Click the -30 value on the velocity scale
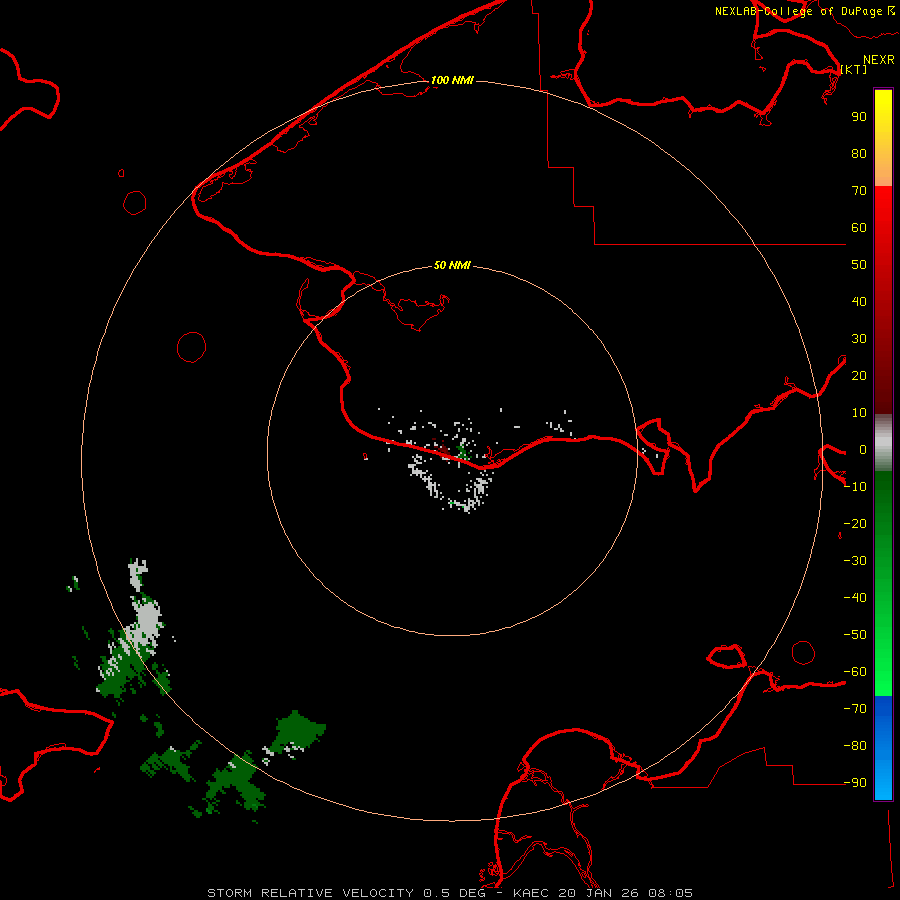 pos(855,561)
